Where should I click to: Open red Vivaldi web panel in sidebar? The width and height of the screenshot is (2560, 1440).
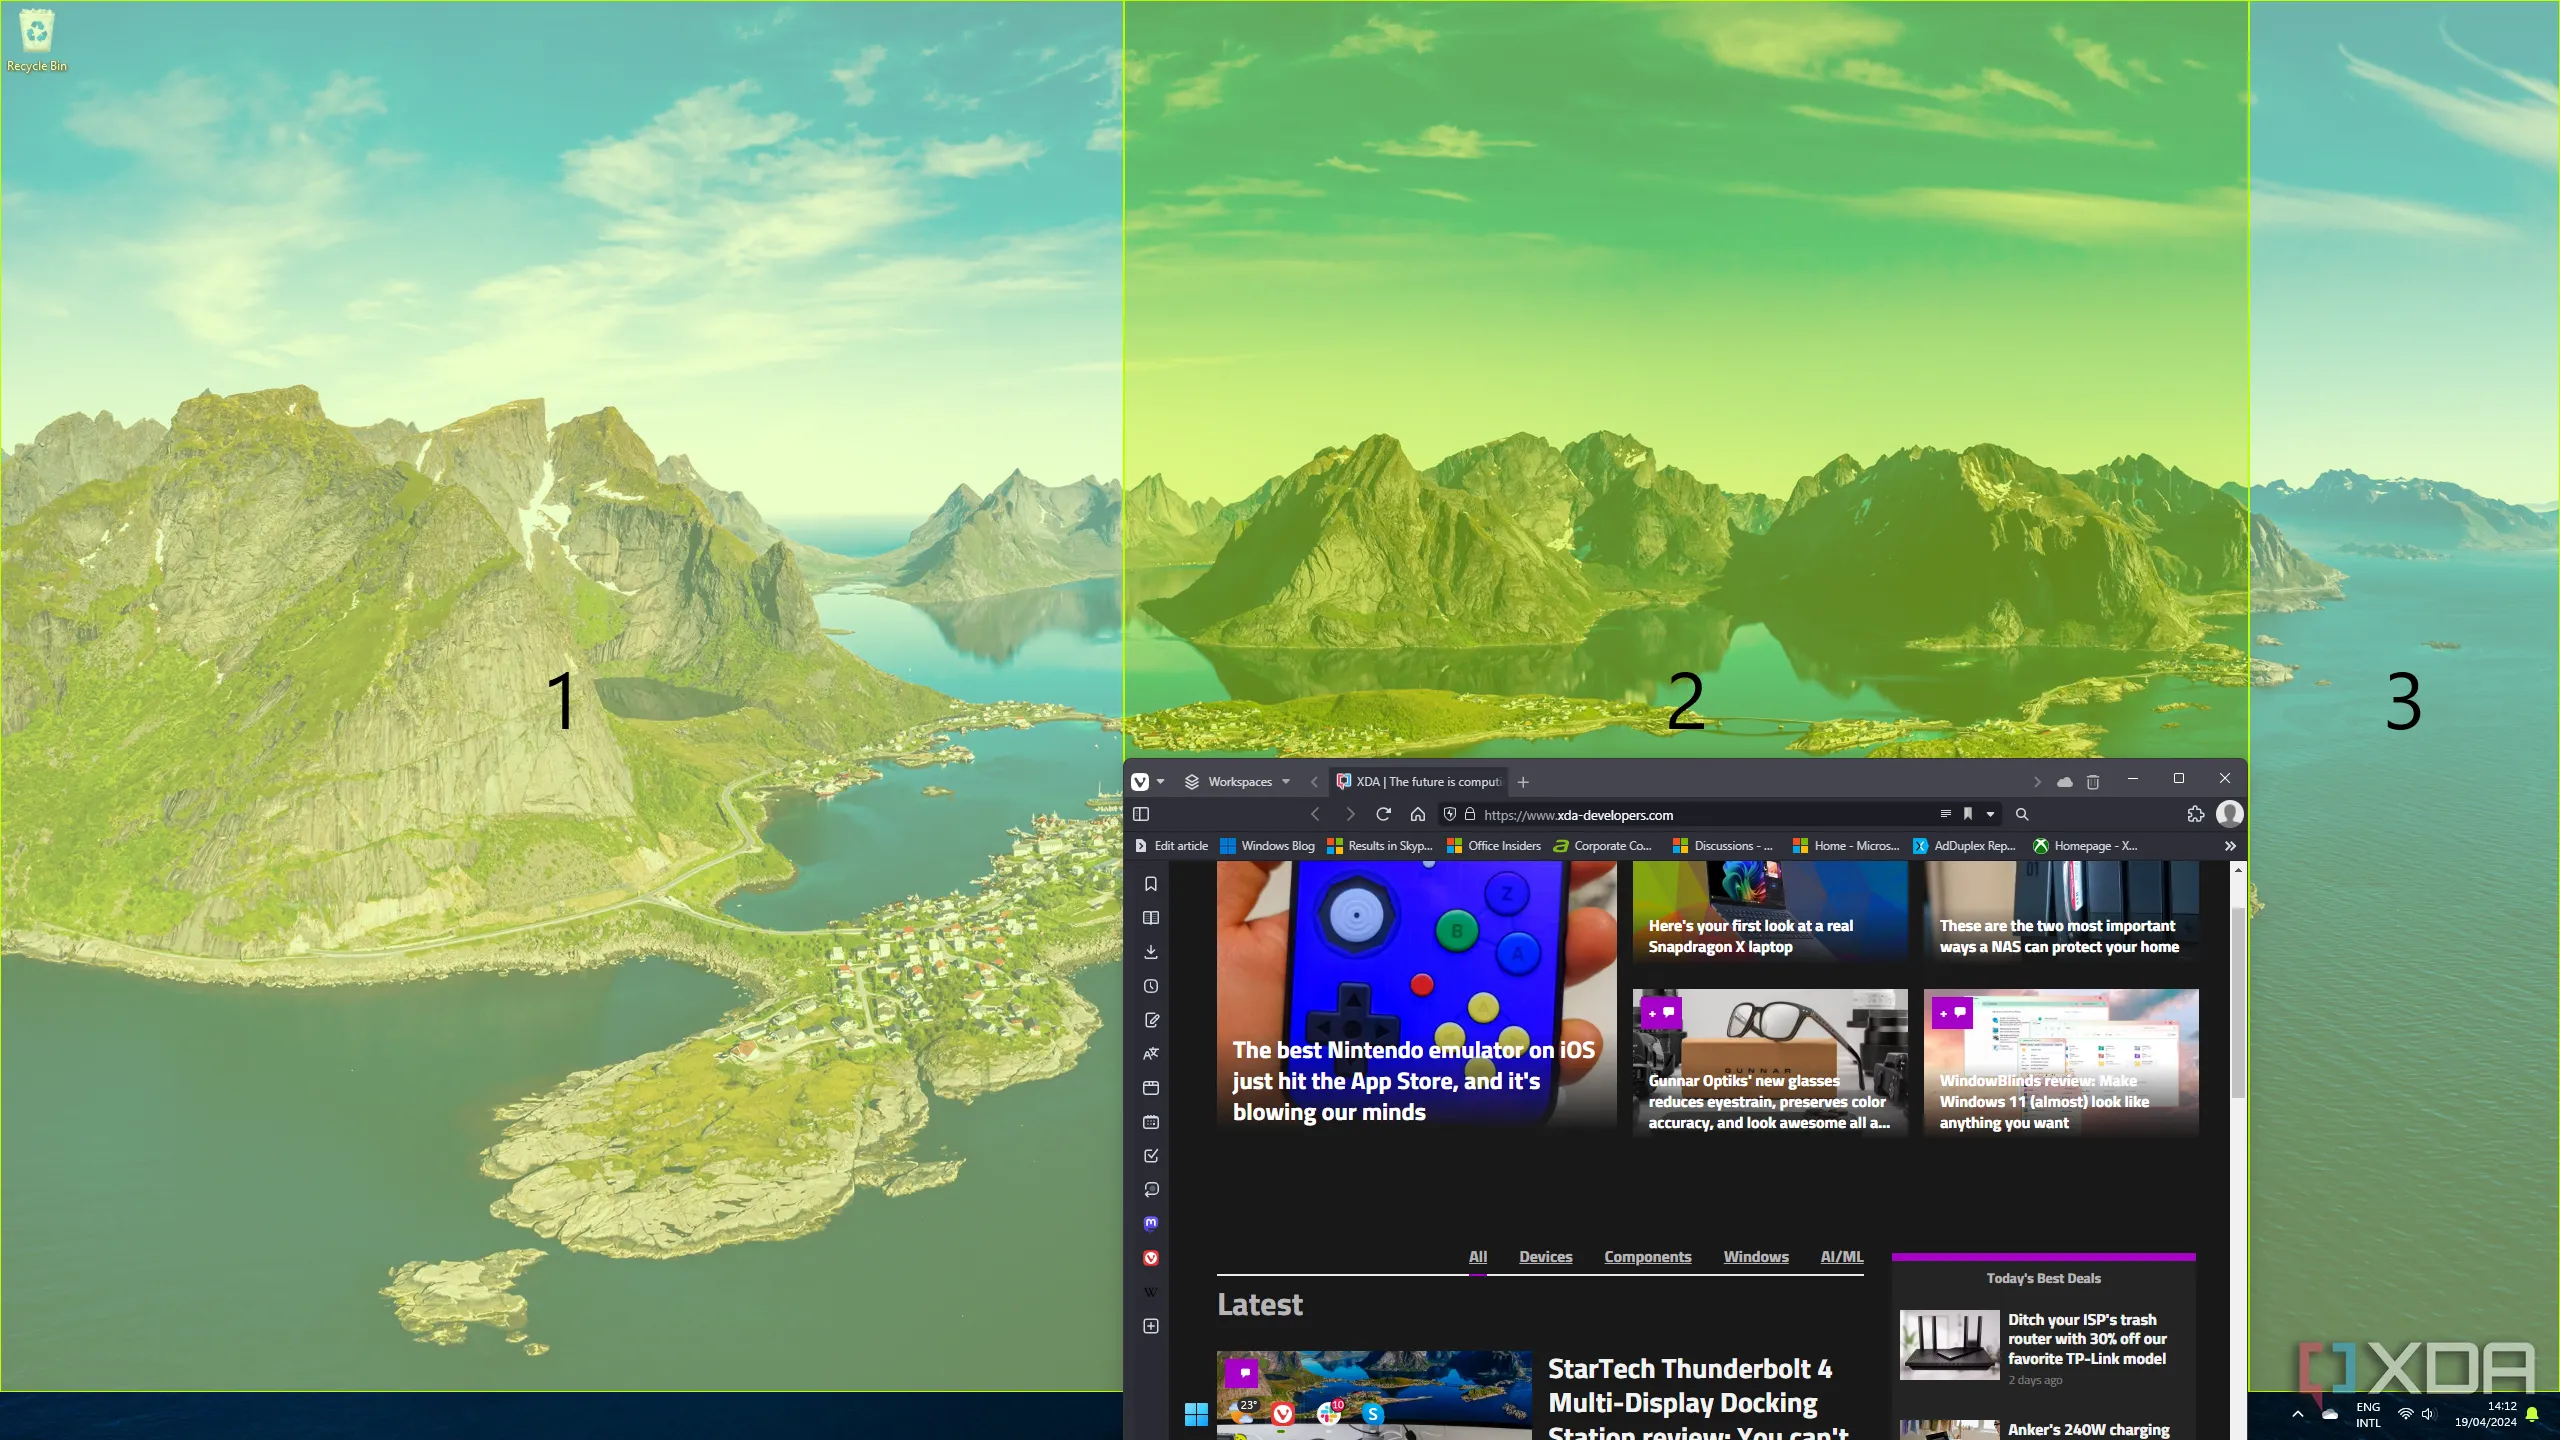tap(1151, 1258)
